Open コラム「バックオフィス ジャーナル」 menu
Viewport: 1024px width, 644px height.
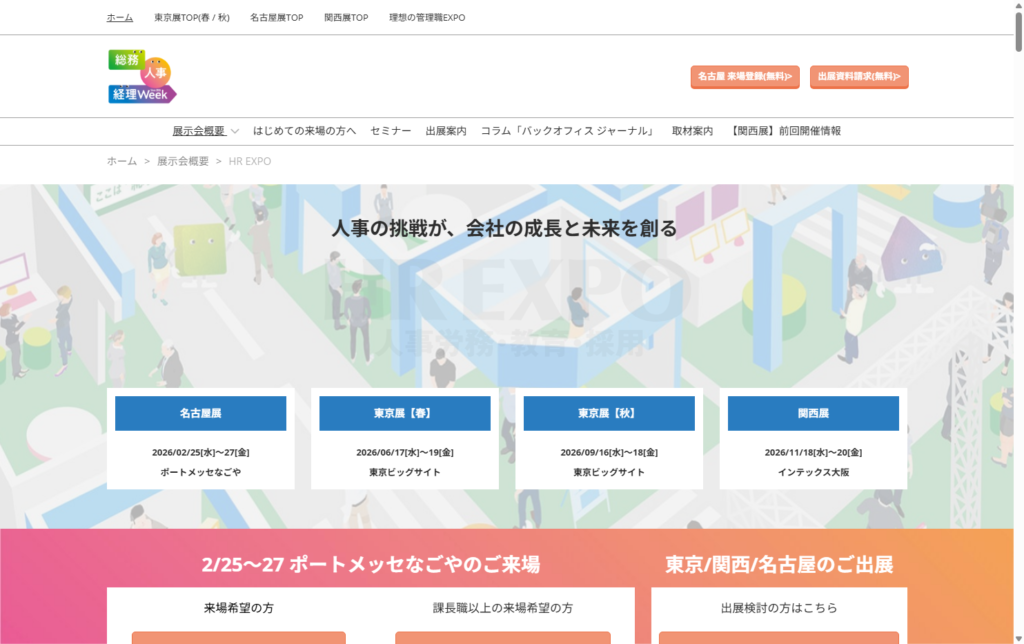567,131
